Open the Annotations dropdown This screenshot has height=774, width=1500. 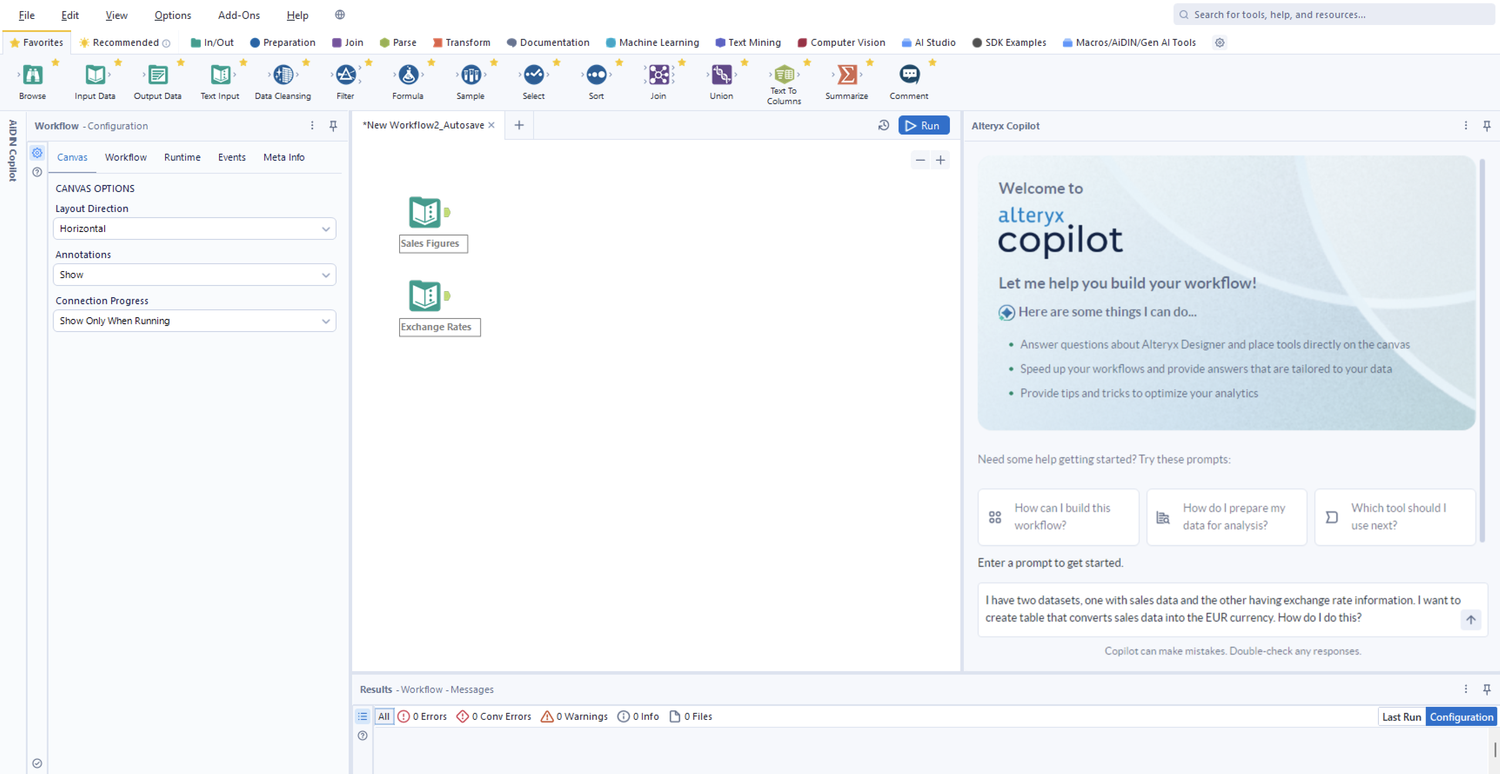194,274
